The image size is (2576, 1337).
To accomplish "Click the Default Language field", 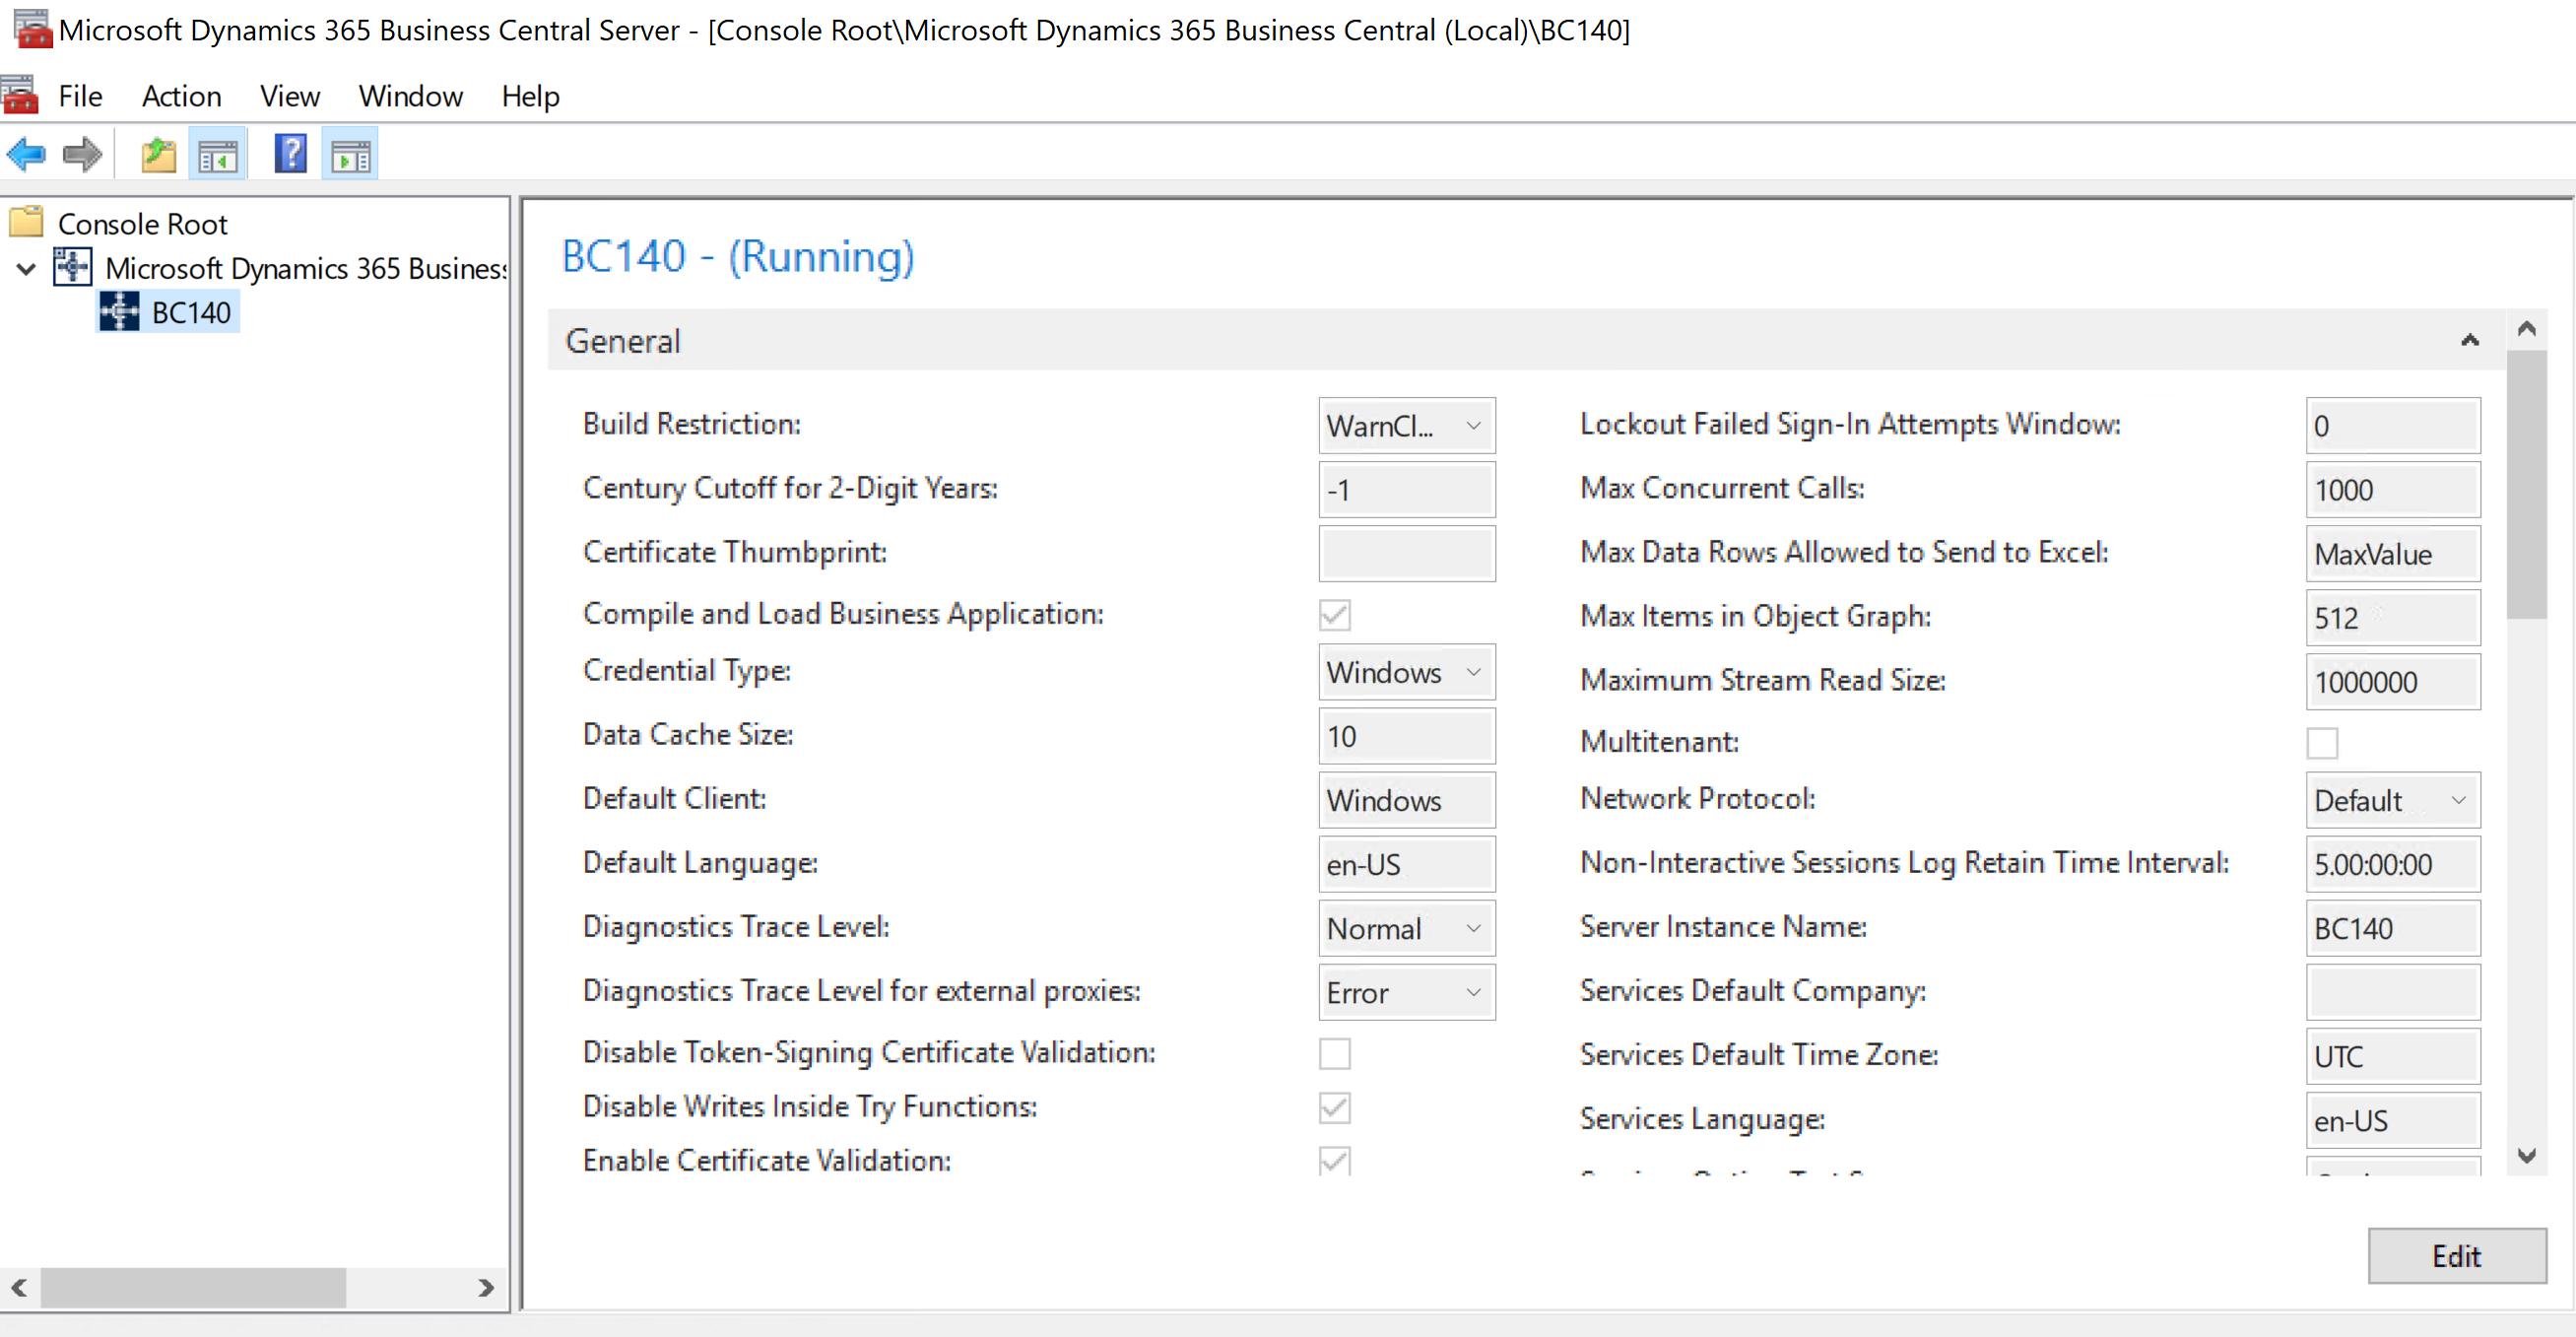I will point(1407,864).
